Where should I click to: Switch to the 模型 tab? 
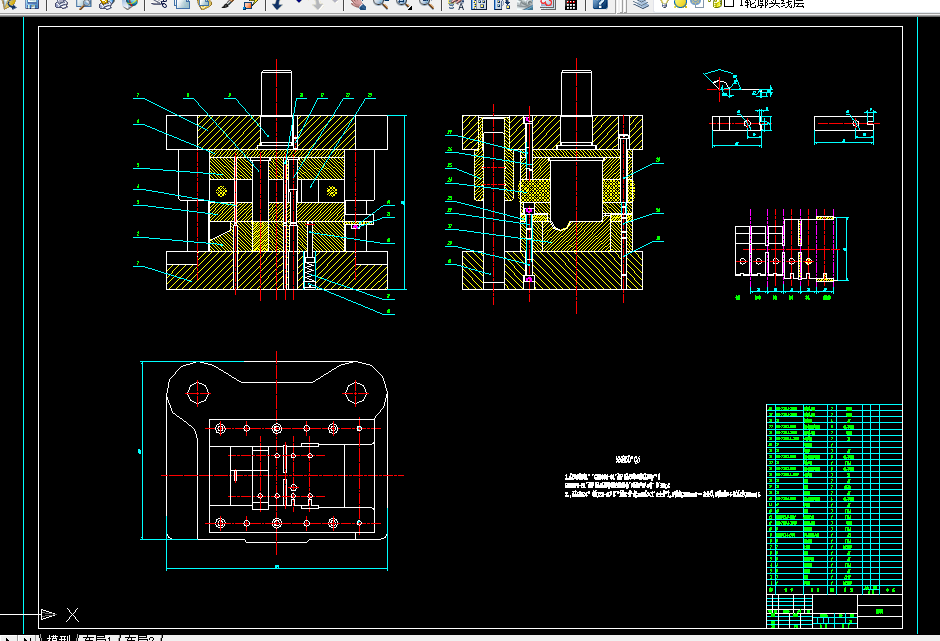click(58, 638)
